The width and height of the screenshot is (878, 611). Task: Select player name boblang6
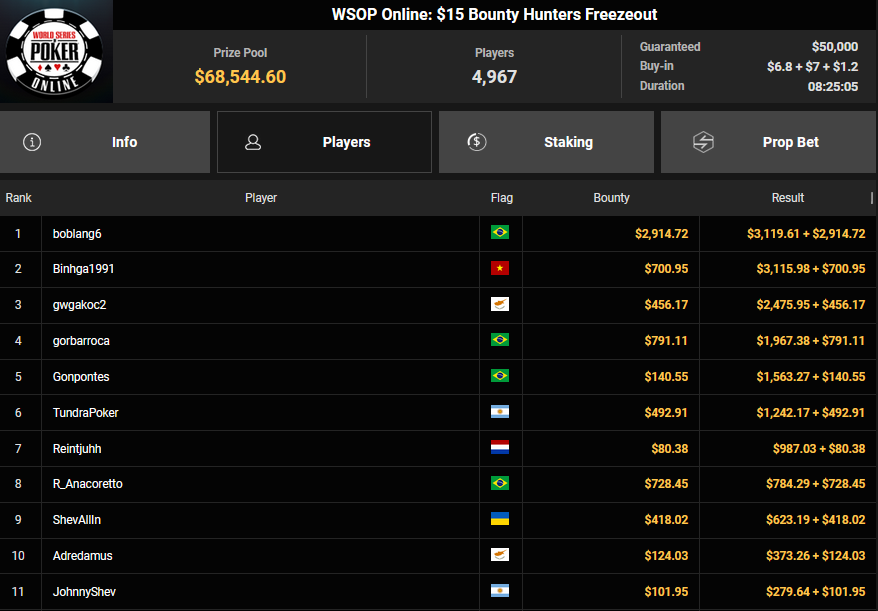pyautogui.click(x=77, y=234)
